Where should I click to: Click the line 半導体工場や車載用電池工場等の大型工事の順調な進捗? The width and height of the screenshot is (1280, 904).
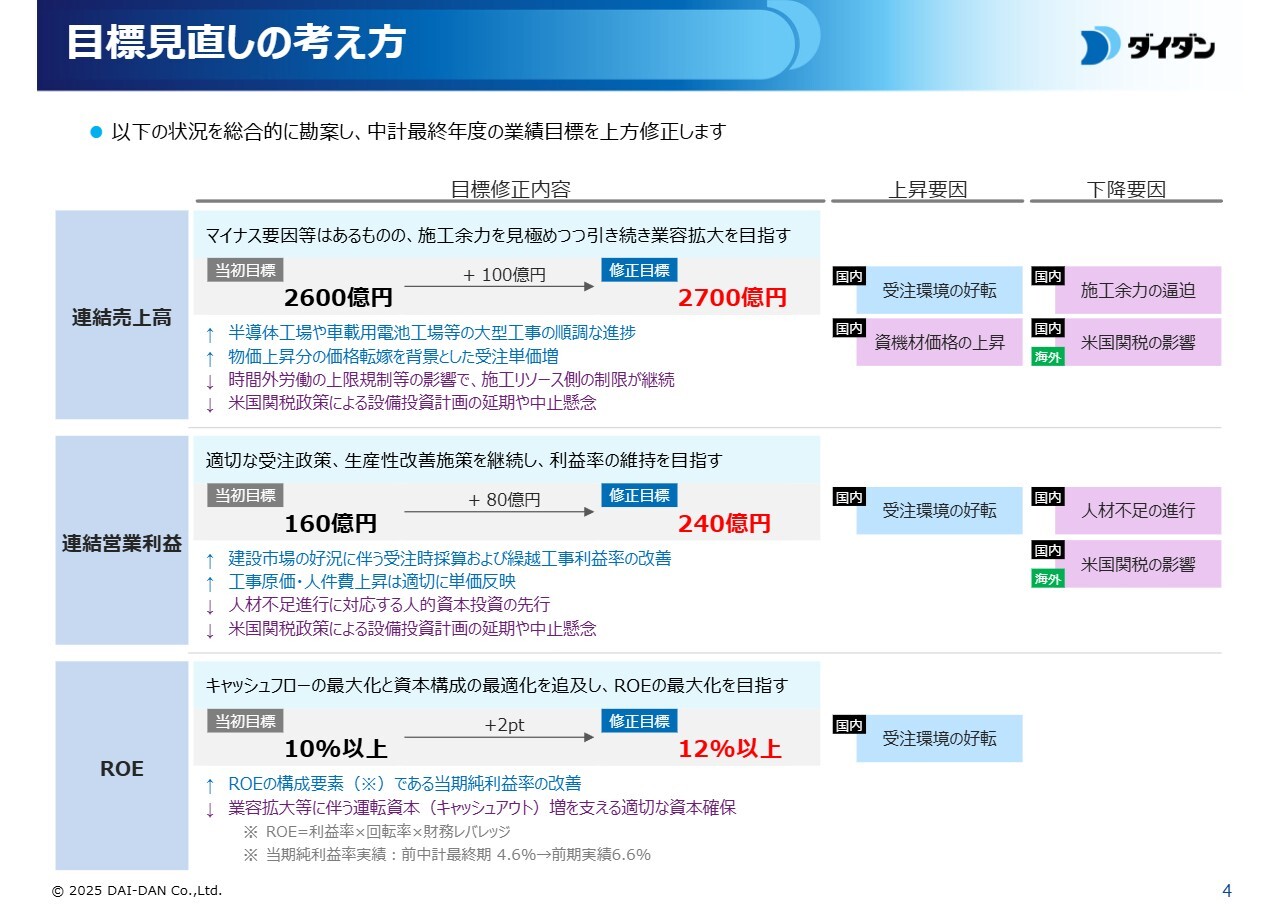tap(432, 332)
